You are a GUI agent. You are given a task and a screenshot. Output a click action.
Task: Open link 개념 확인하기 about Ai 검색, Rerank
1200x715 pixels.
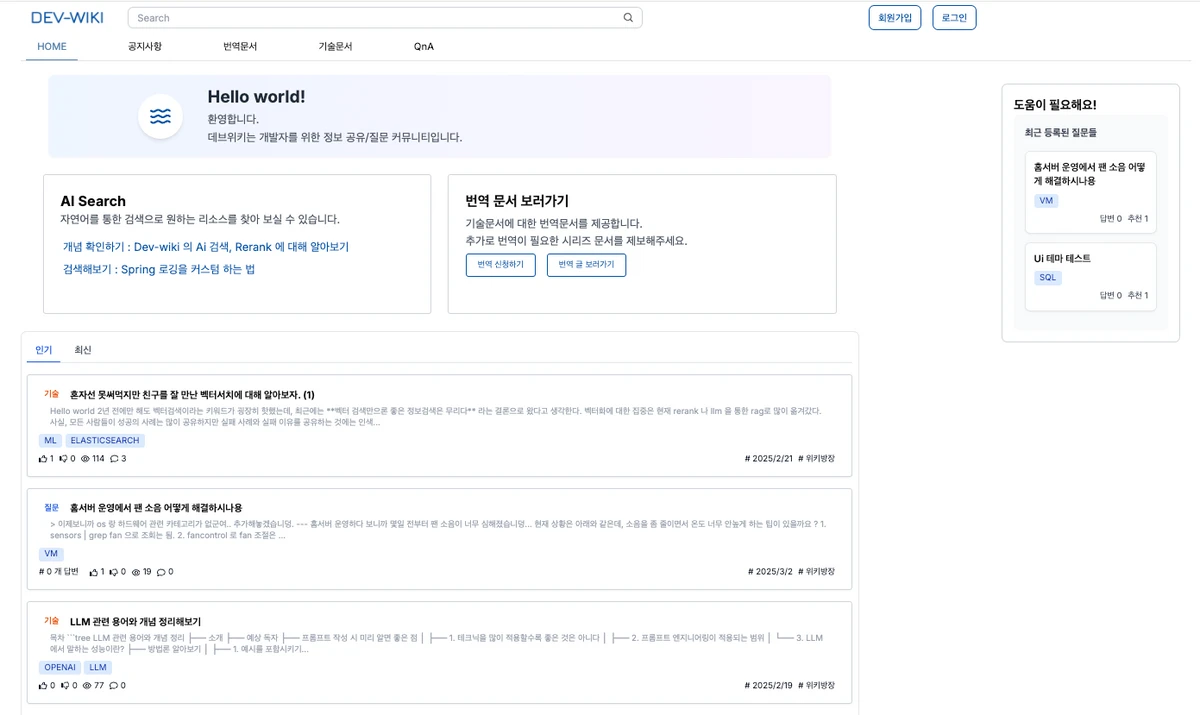(206, 247)
